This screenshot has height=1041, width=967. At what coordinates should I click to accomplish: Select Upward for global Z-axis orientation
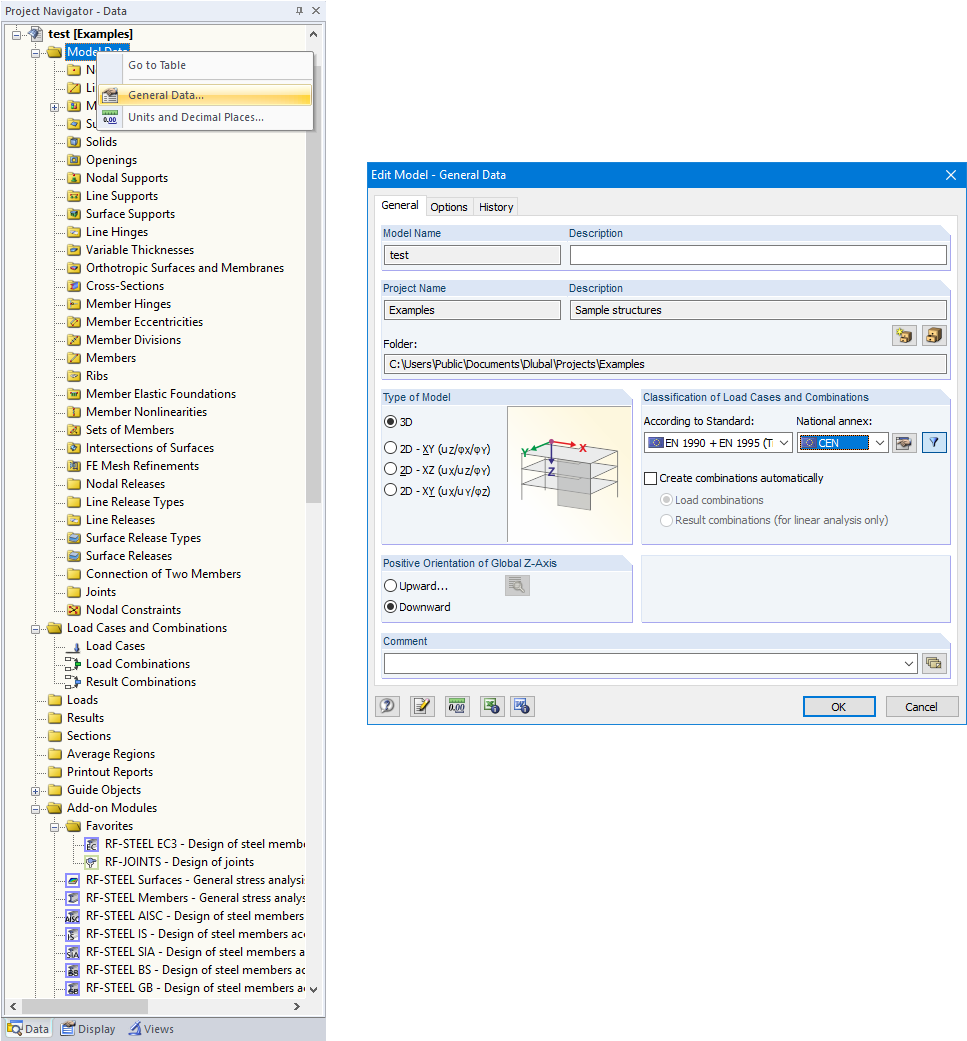pos(390,585)
